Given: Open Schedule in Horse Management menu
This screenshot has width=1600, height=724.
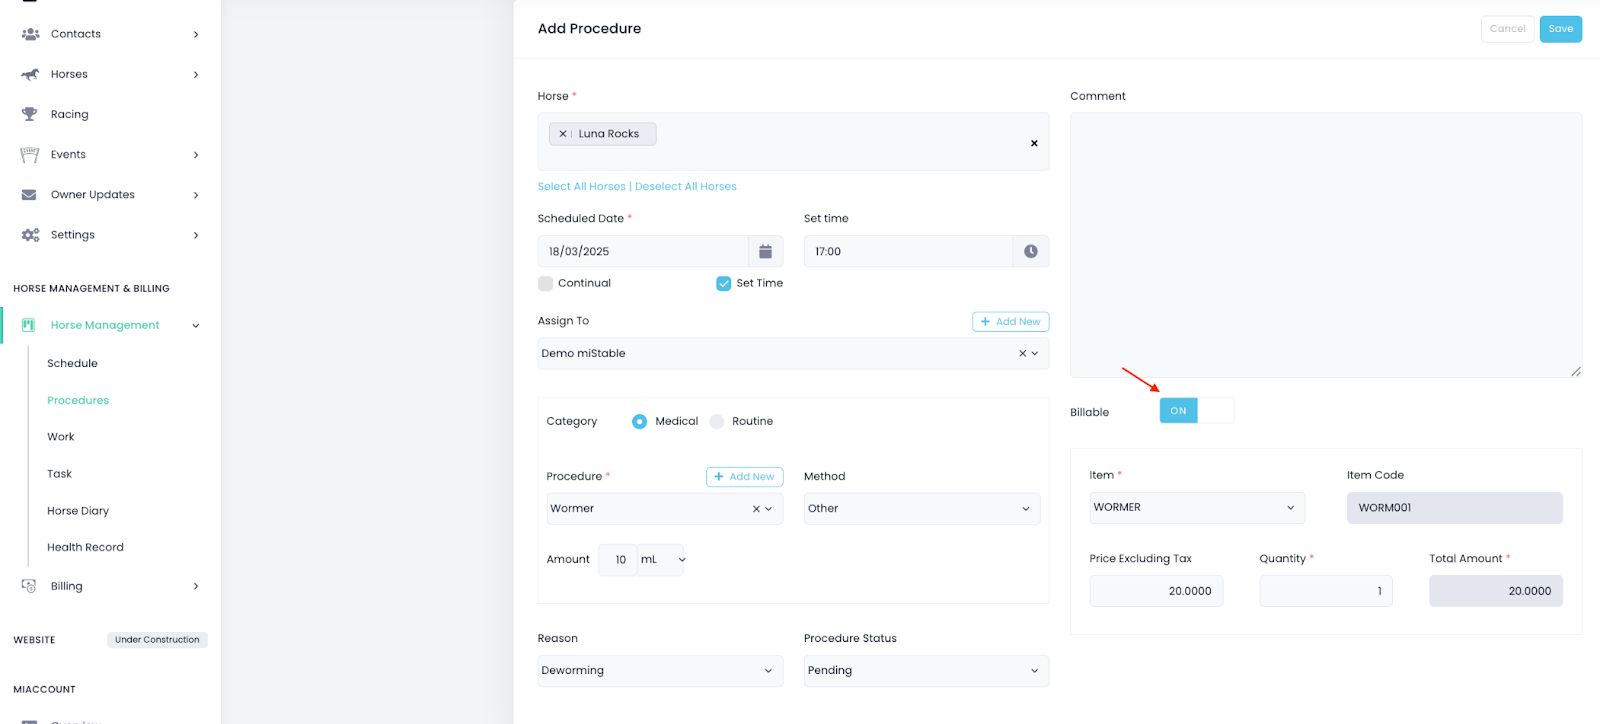Looking at the screenshot, I should (x=72, y=364).
